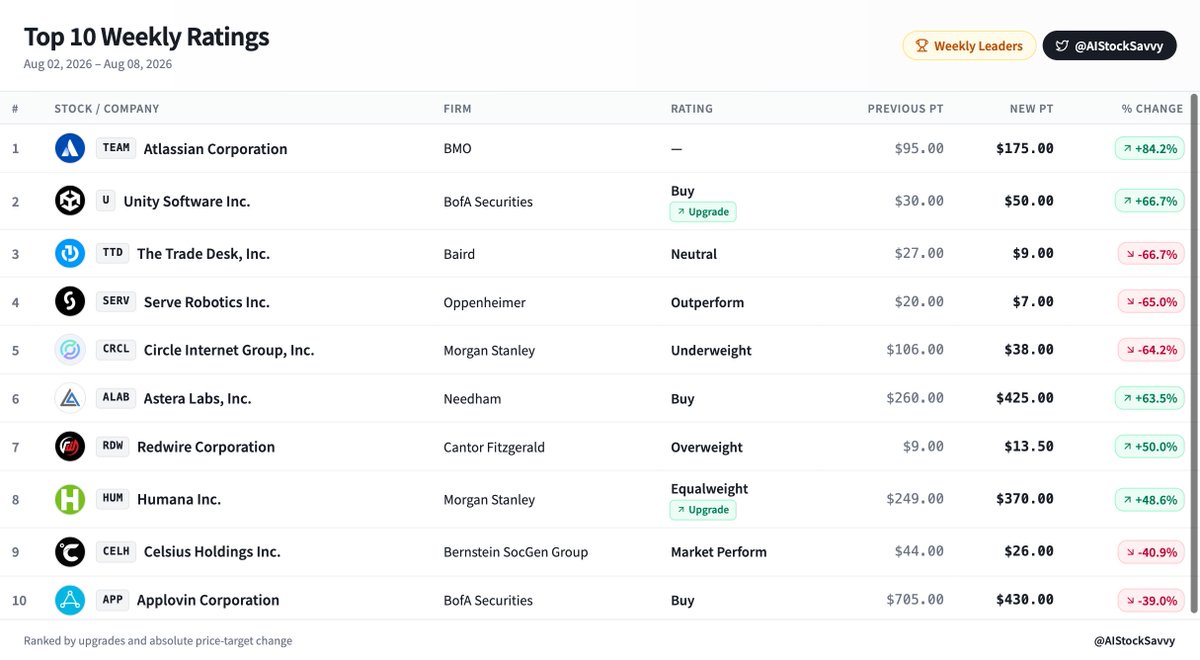
Task: Click the Astera Labs logo icon
Action: point(70,398)
